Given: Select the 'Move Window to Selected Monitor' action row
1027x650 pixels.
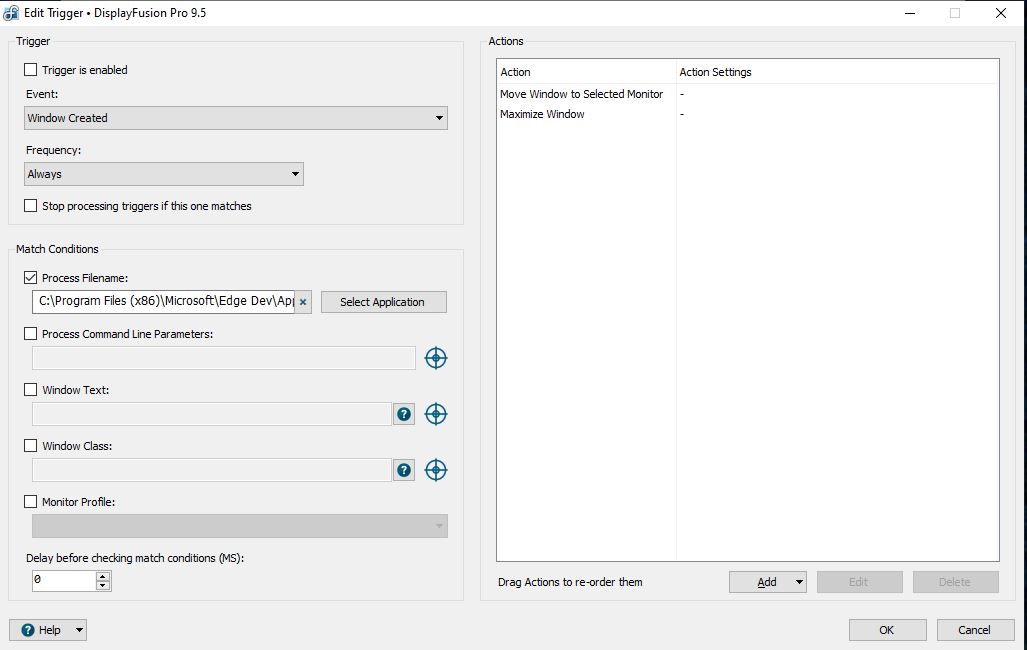Looking at the screenshot, I should pyautogui.click(x=581, y=94).
